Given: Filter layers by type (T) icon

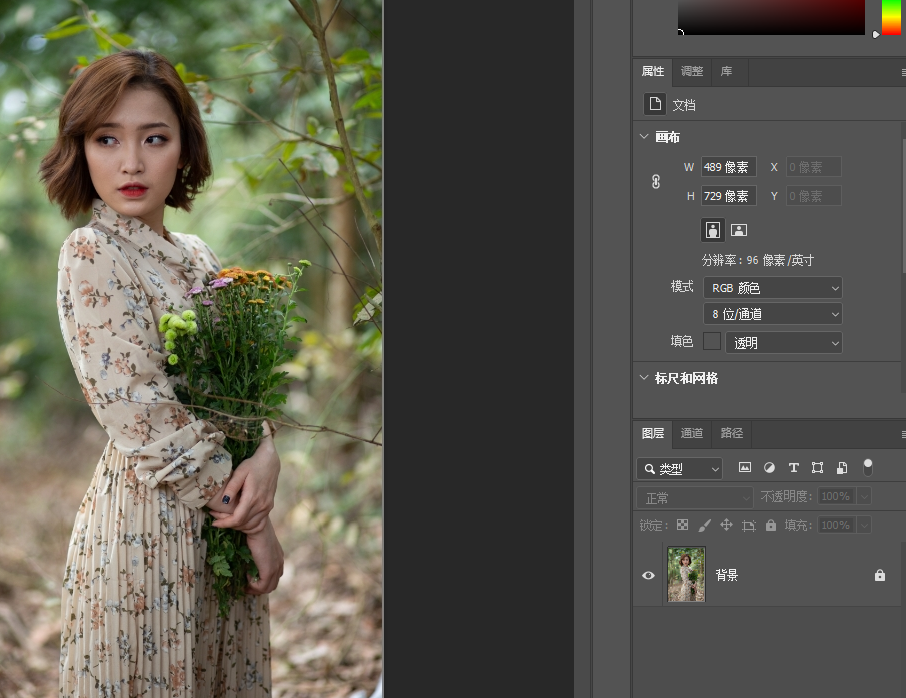Looking at the screenshot, I should pos(793,467).
